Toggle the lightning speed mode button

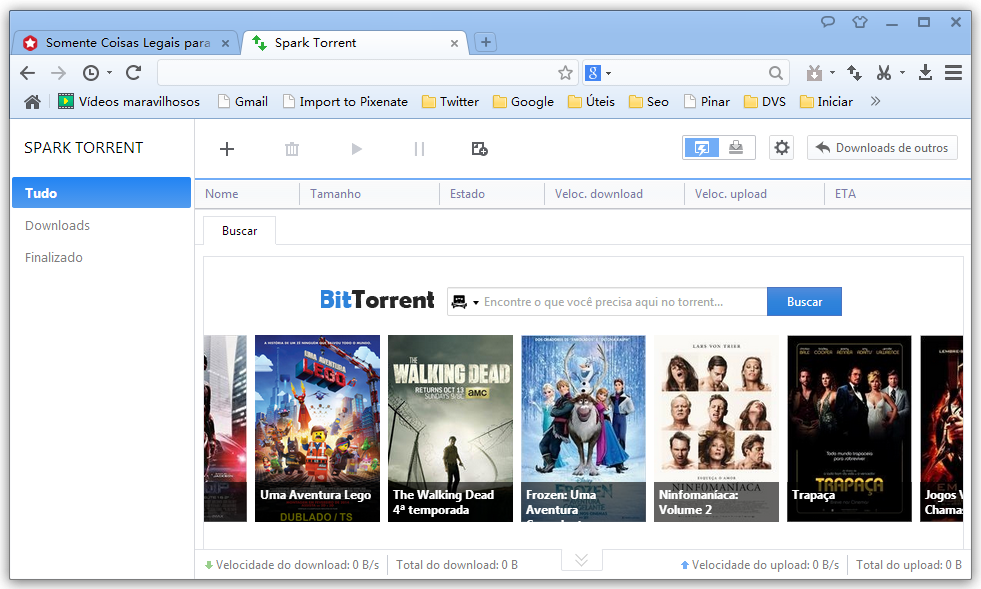701,148
